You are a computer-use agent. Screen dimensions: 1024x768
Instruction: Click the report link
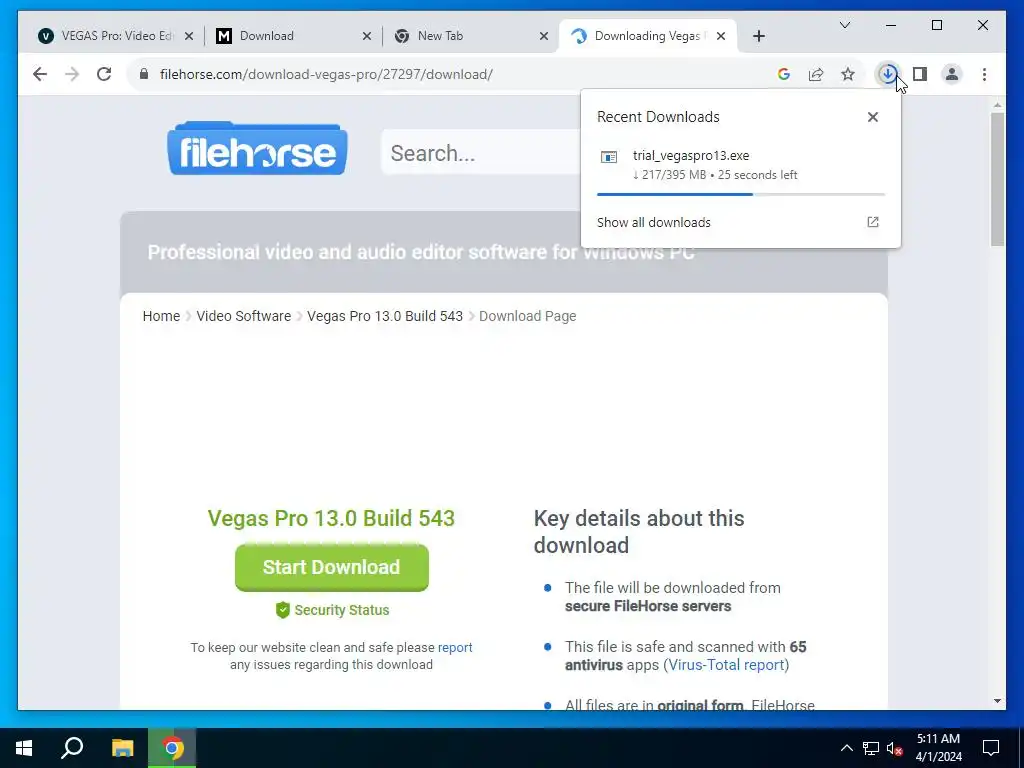pos(455,647)
